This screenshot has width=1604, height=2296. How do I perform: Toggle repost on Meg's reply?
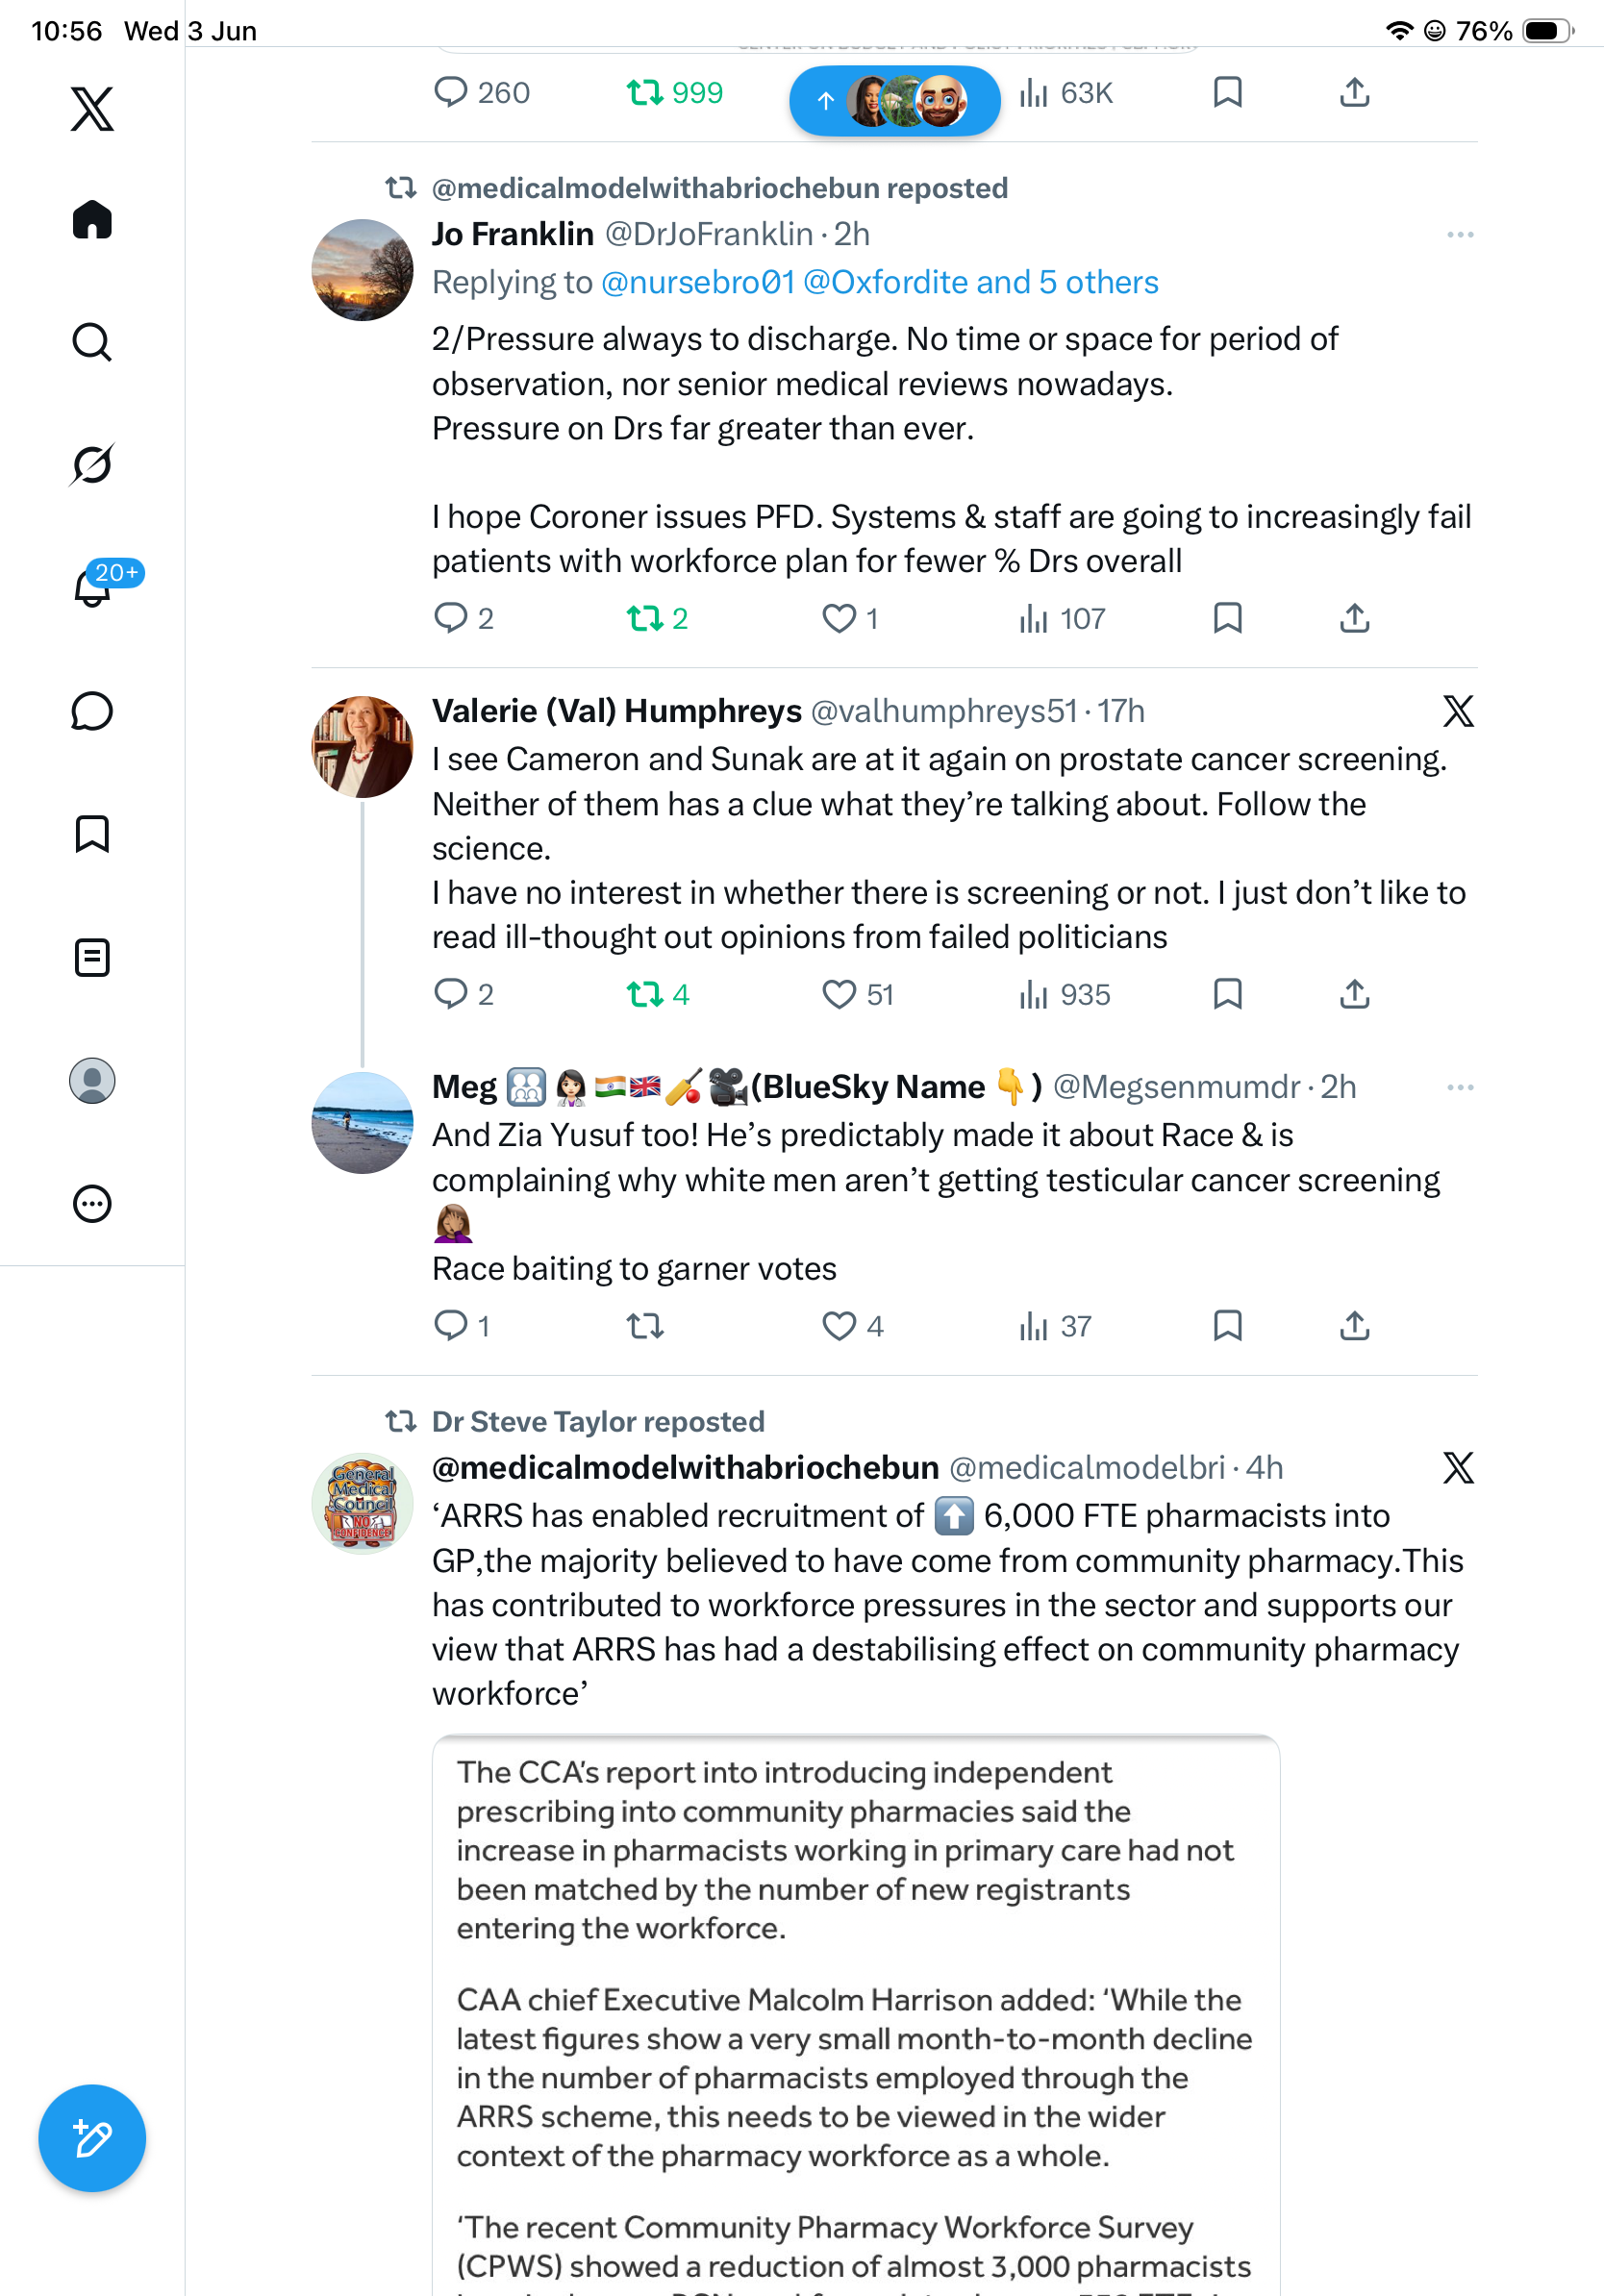pos(645,1326)
